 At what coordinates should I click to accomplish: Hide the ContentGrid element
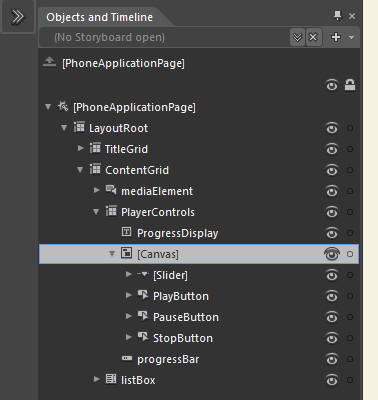332,170
